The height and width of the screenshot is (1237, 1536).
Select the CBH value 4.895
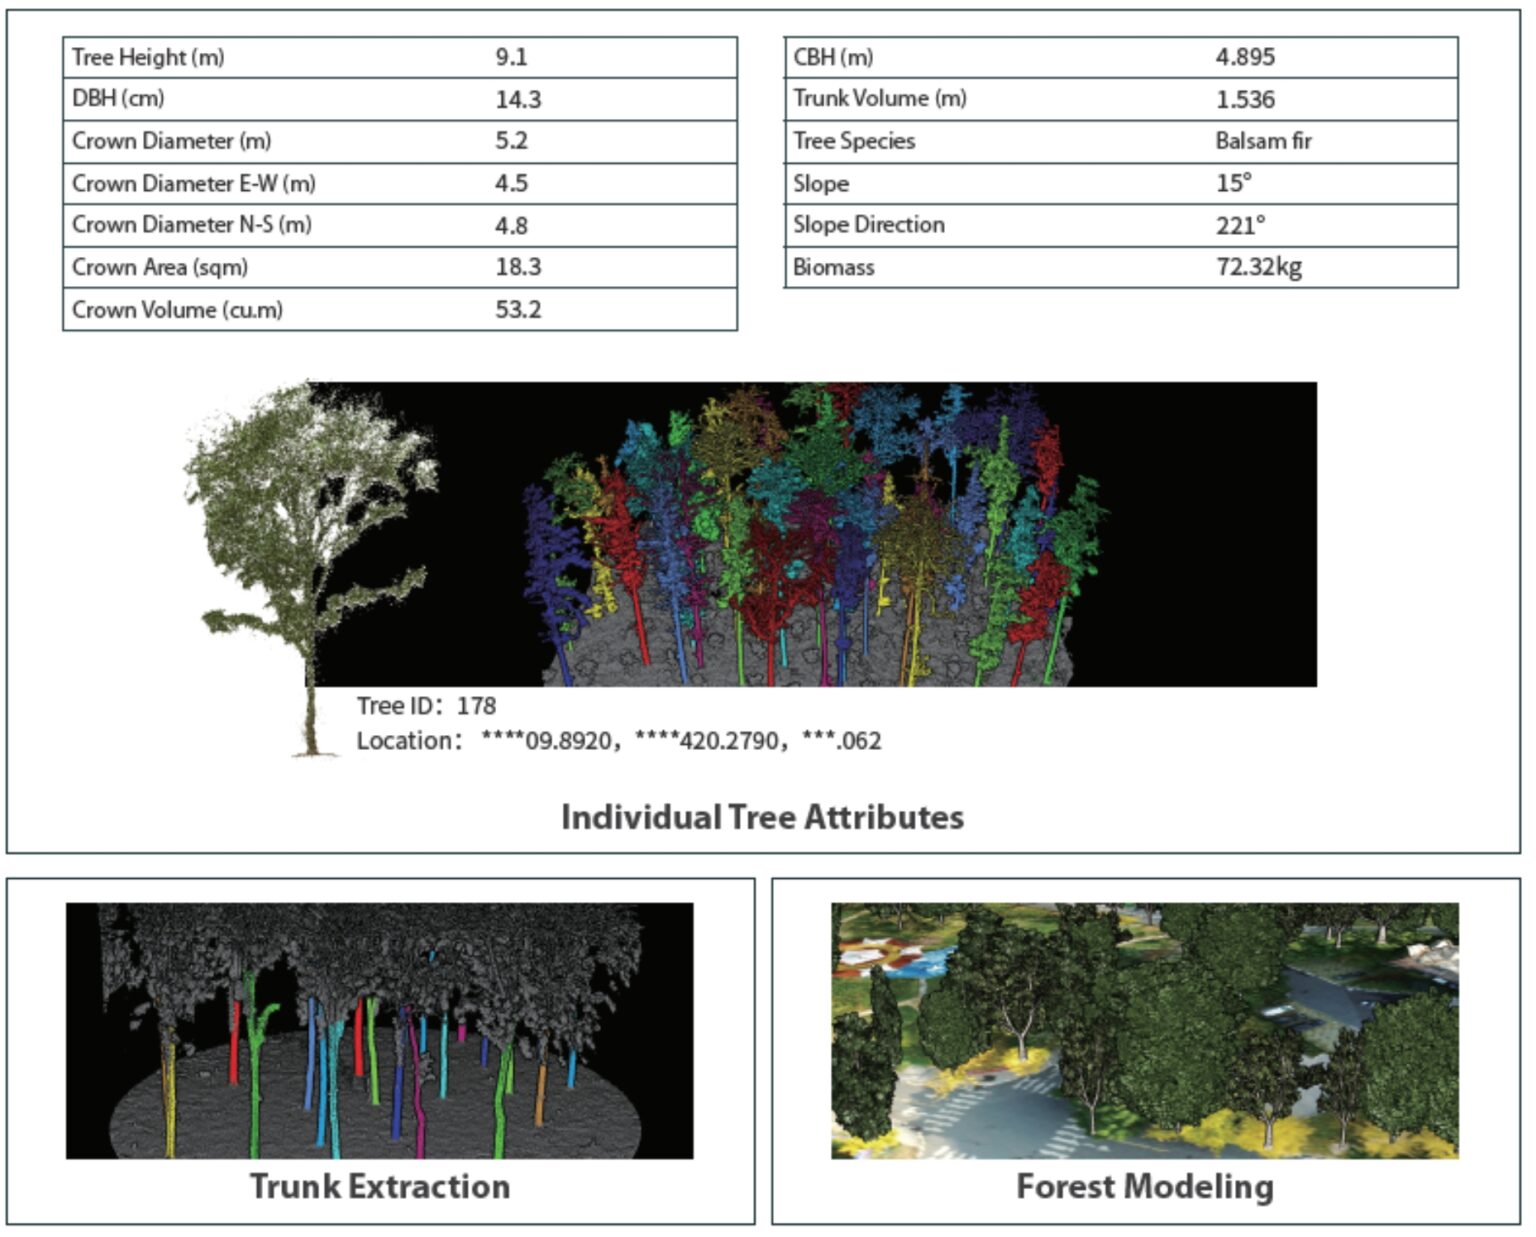pos(1245,57)
